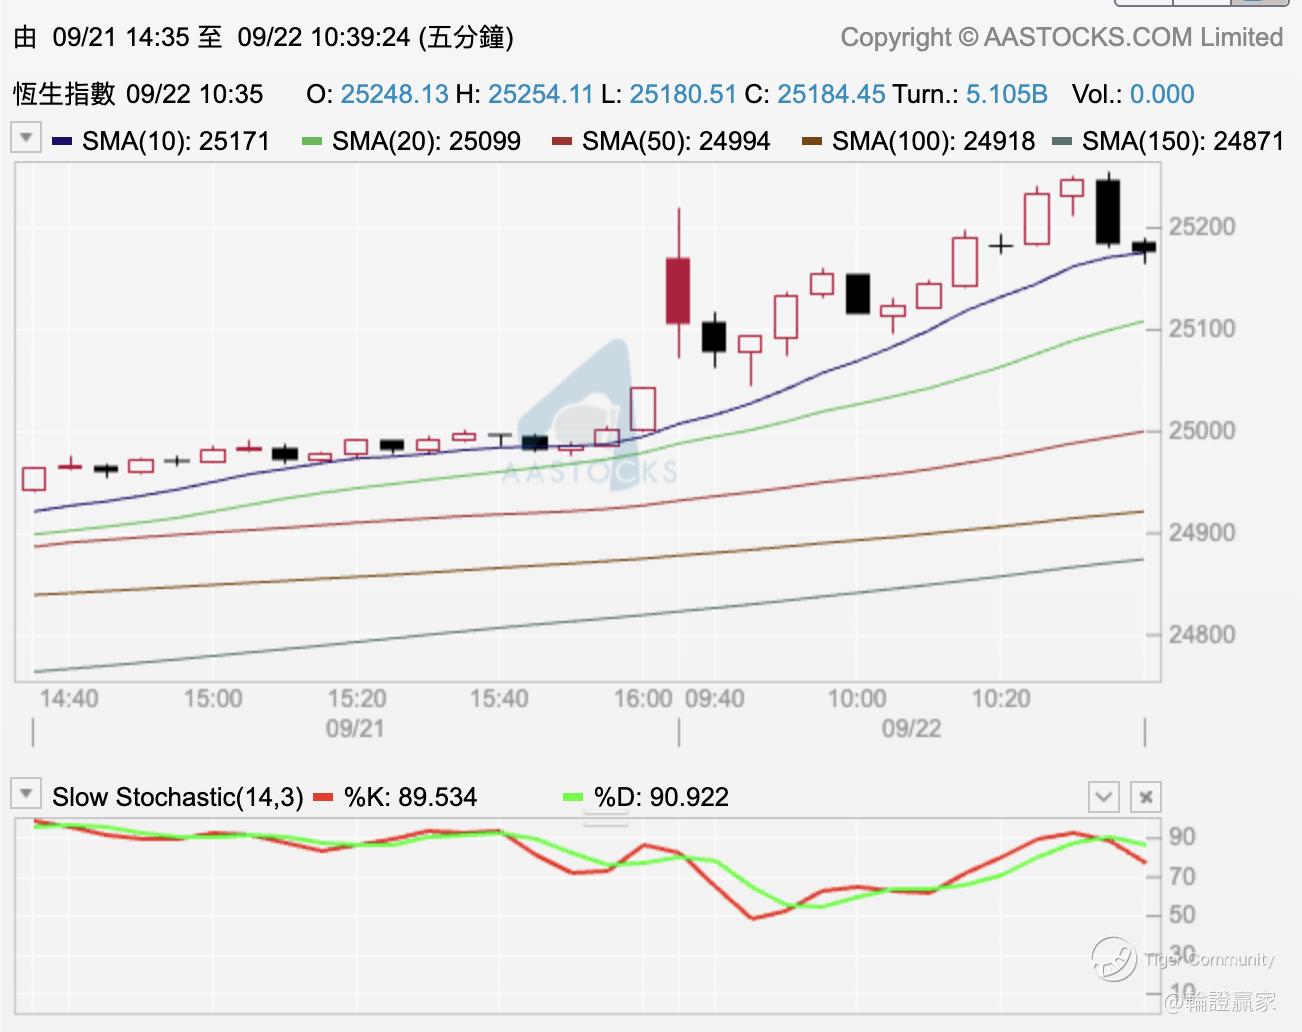The width and height of the screenshot is (1302, 1032).
Task: Click the 16:00 time axis label
Action: tap(643, 698)
